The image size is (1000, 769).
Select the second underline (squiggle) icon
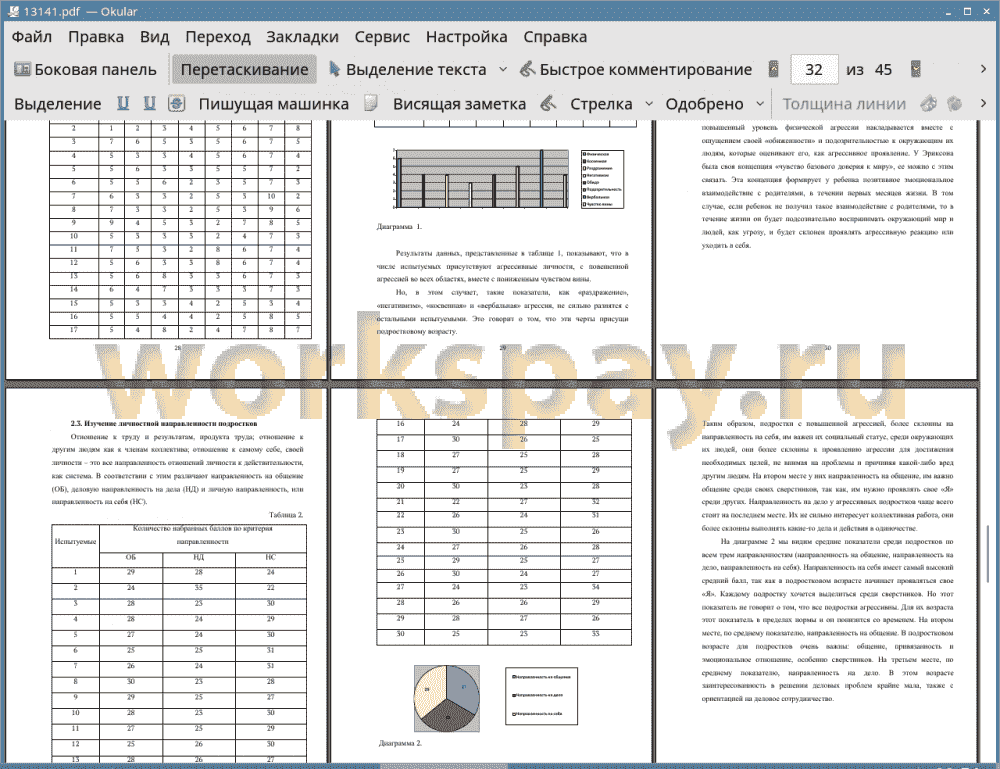pos(149,103)
